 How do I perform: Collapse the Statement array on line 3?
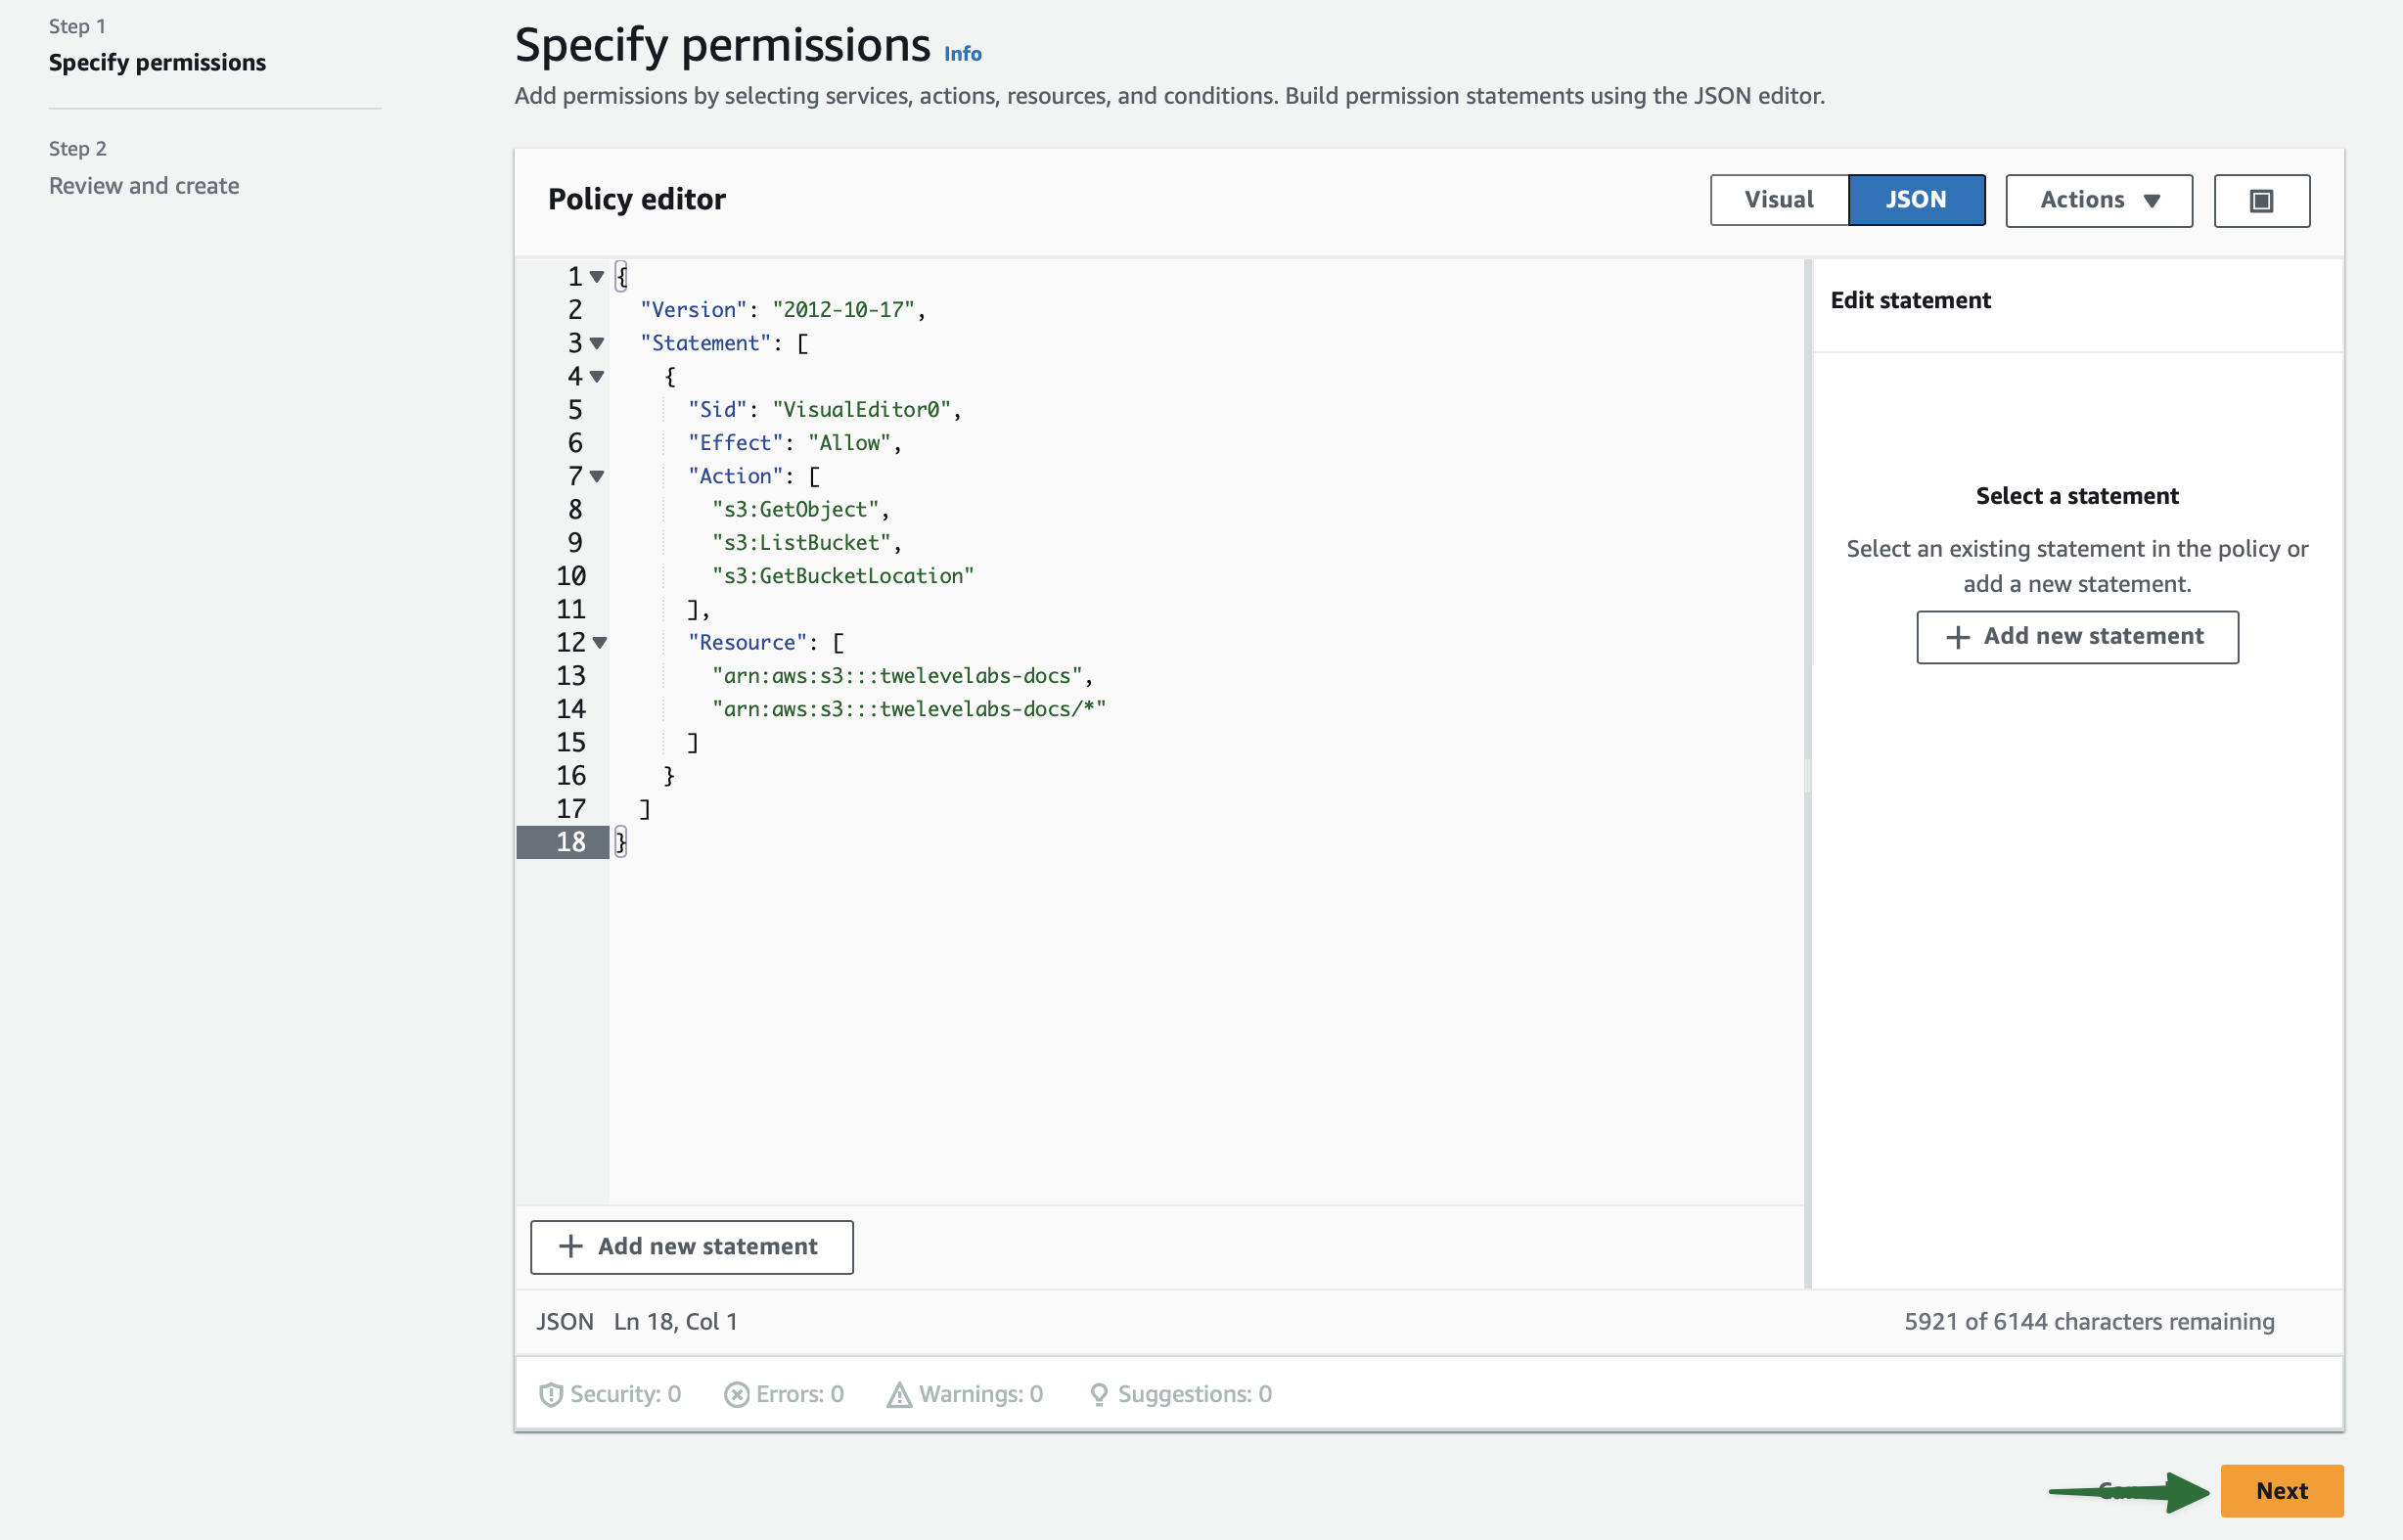click(597, 343)
